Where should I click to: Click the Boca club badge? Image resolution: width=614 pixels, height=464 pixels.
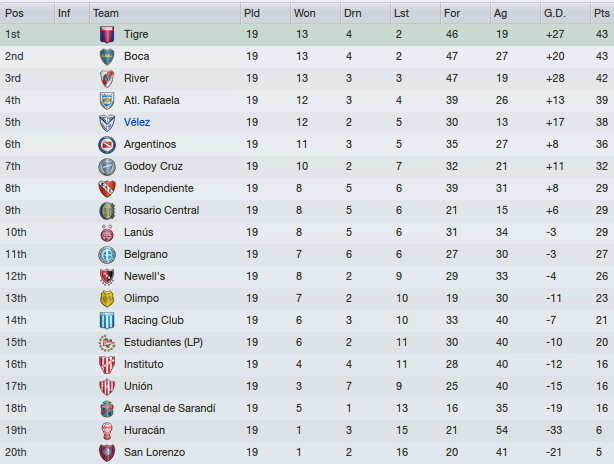click(107, 56)
